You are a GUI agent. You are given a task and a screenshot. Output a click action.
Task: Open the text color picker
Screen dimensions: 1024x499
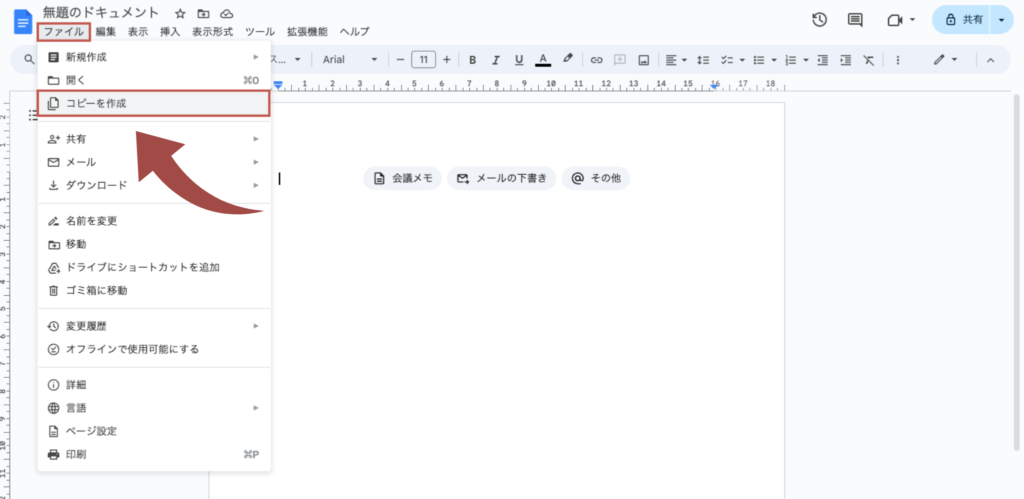(543, 60)
